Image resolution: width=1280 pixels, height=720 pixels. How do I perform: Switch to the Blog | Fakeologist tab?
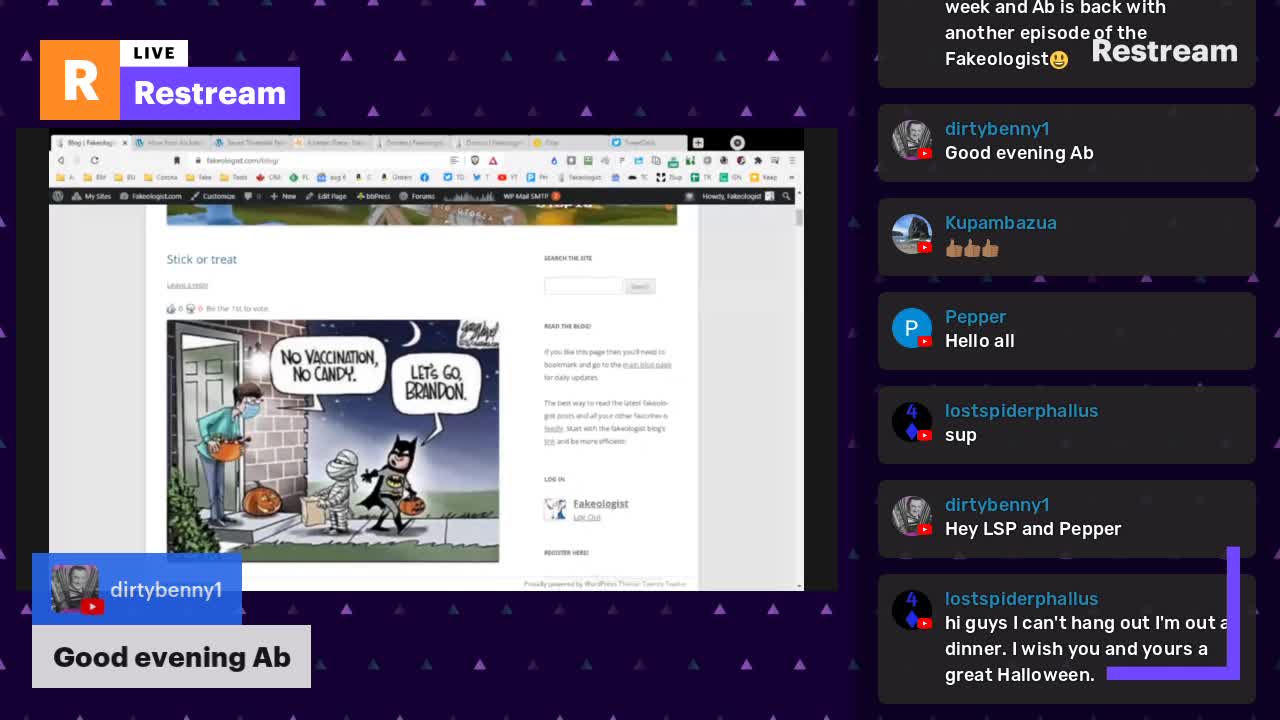[90, 143]
